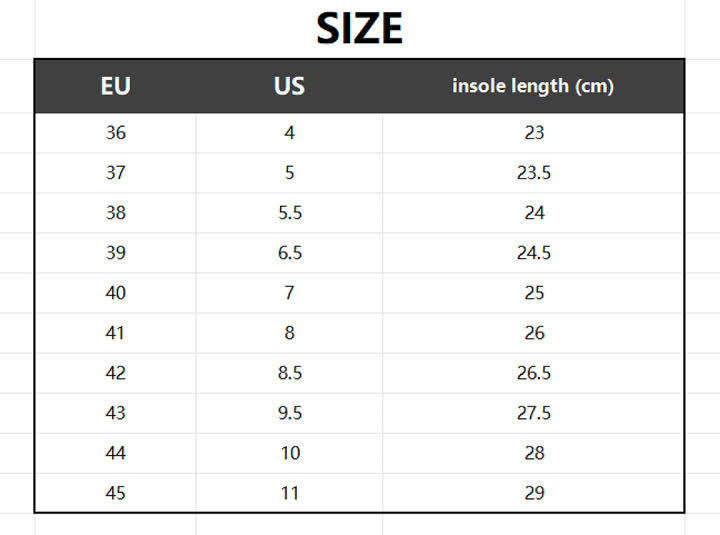Select insole length 24.5 cell
Image resolution: width=720 pixels, height=535 pixels.
point(534,253)
